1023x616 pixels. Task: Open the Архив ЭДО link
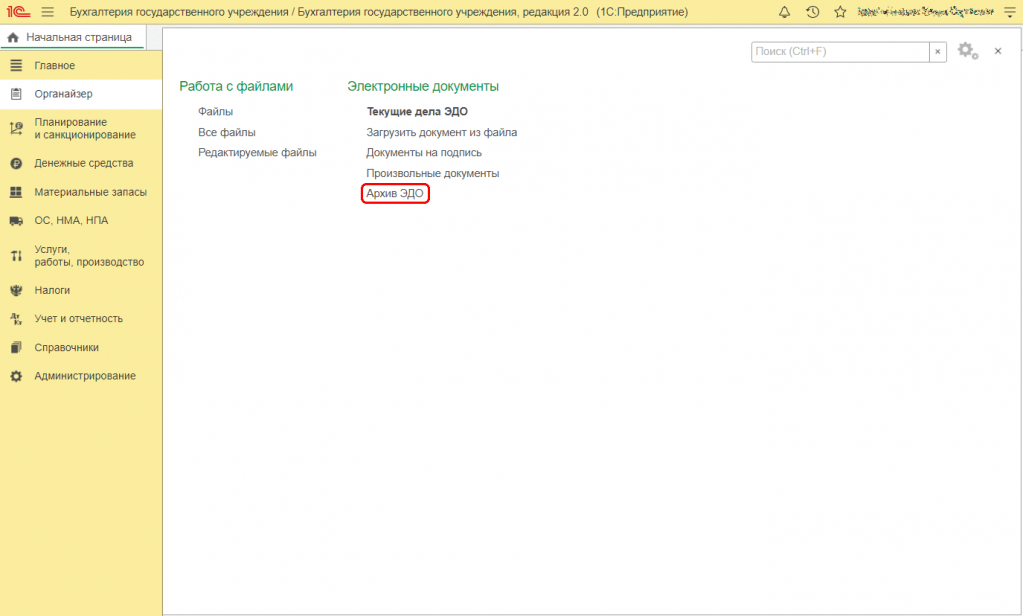(x=395, y=194)
